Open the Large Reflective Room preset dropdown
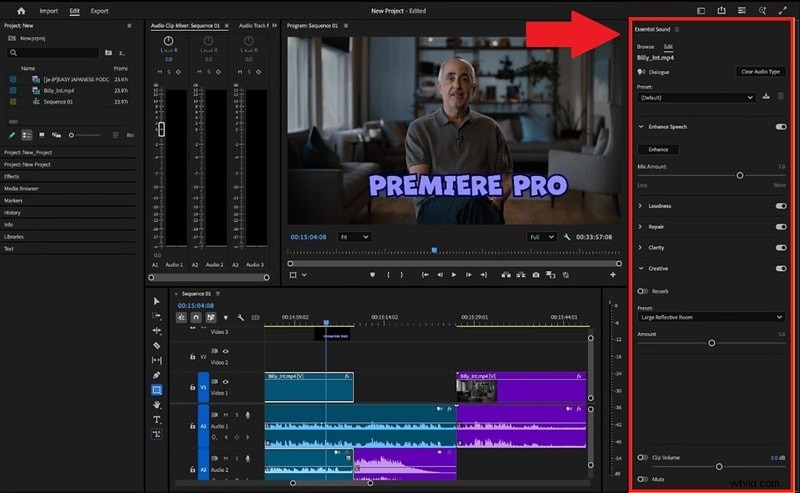The height and width of the screenshot is (493, 800). (711, 317)
